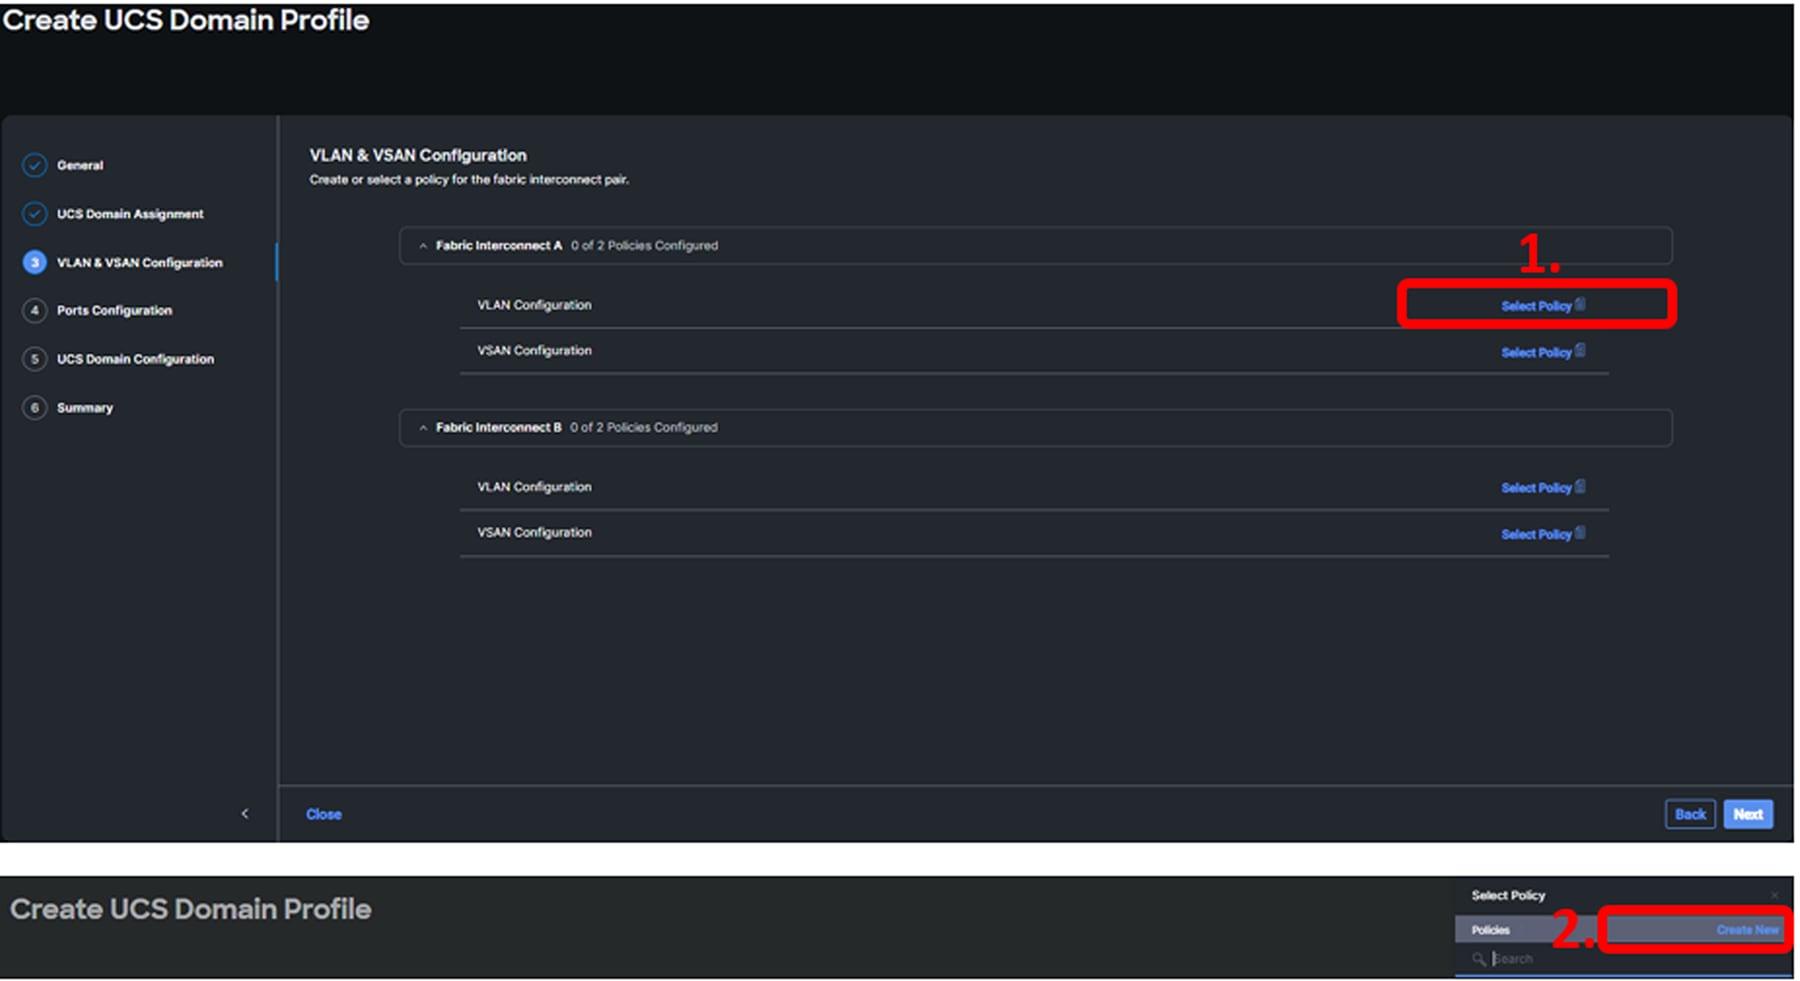
Task: Select Policy for Fabric Interconnect A VLAN Configuration
Action: [1542, 306]
